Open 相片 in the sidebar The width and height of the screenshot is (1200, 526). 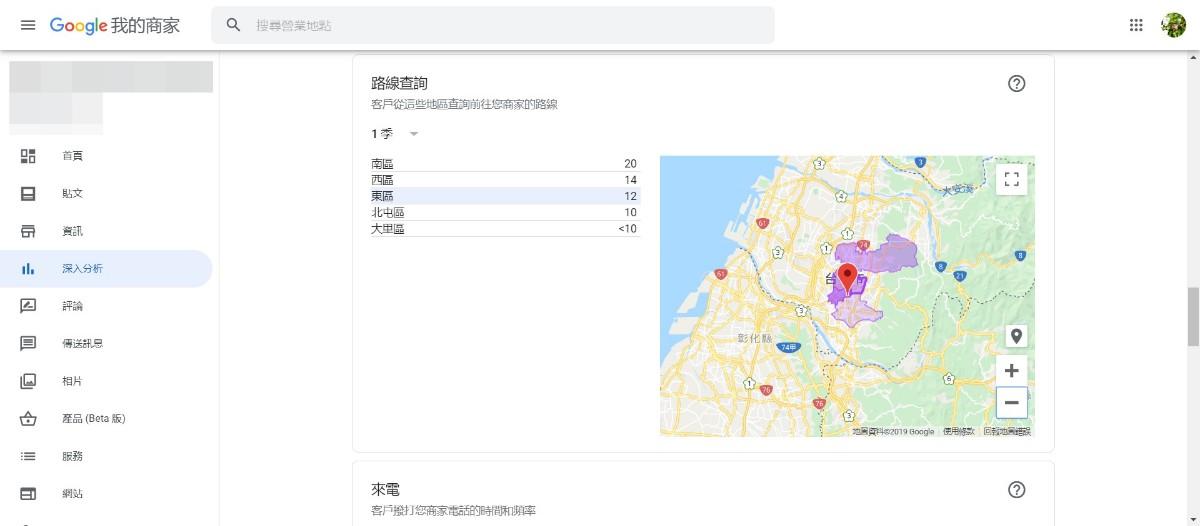(72, 381)
